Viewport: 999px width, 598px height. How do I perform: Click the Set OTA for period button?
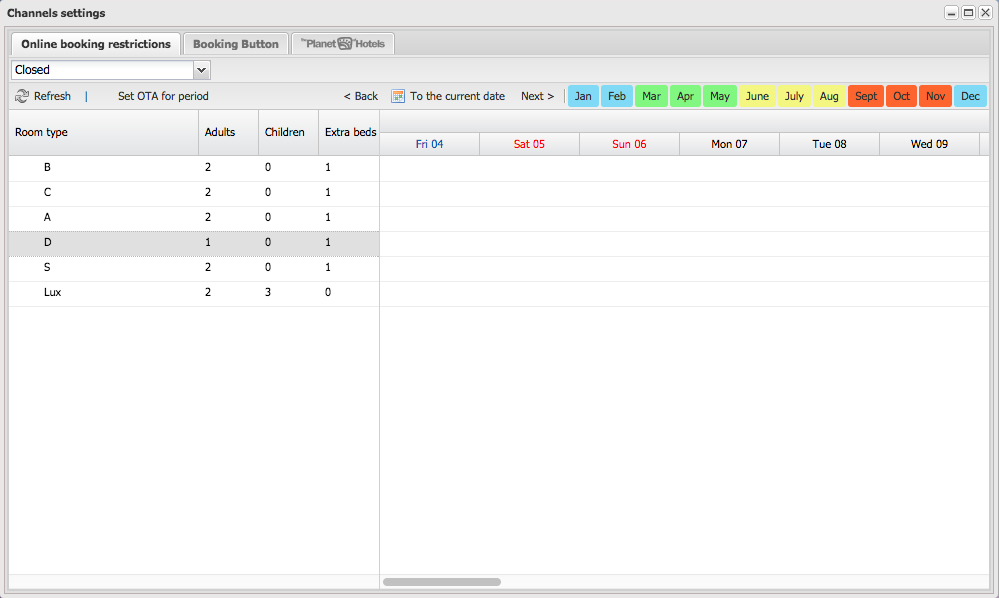coord(163,96)
